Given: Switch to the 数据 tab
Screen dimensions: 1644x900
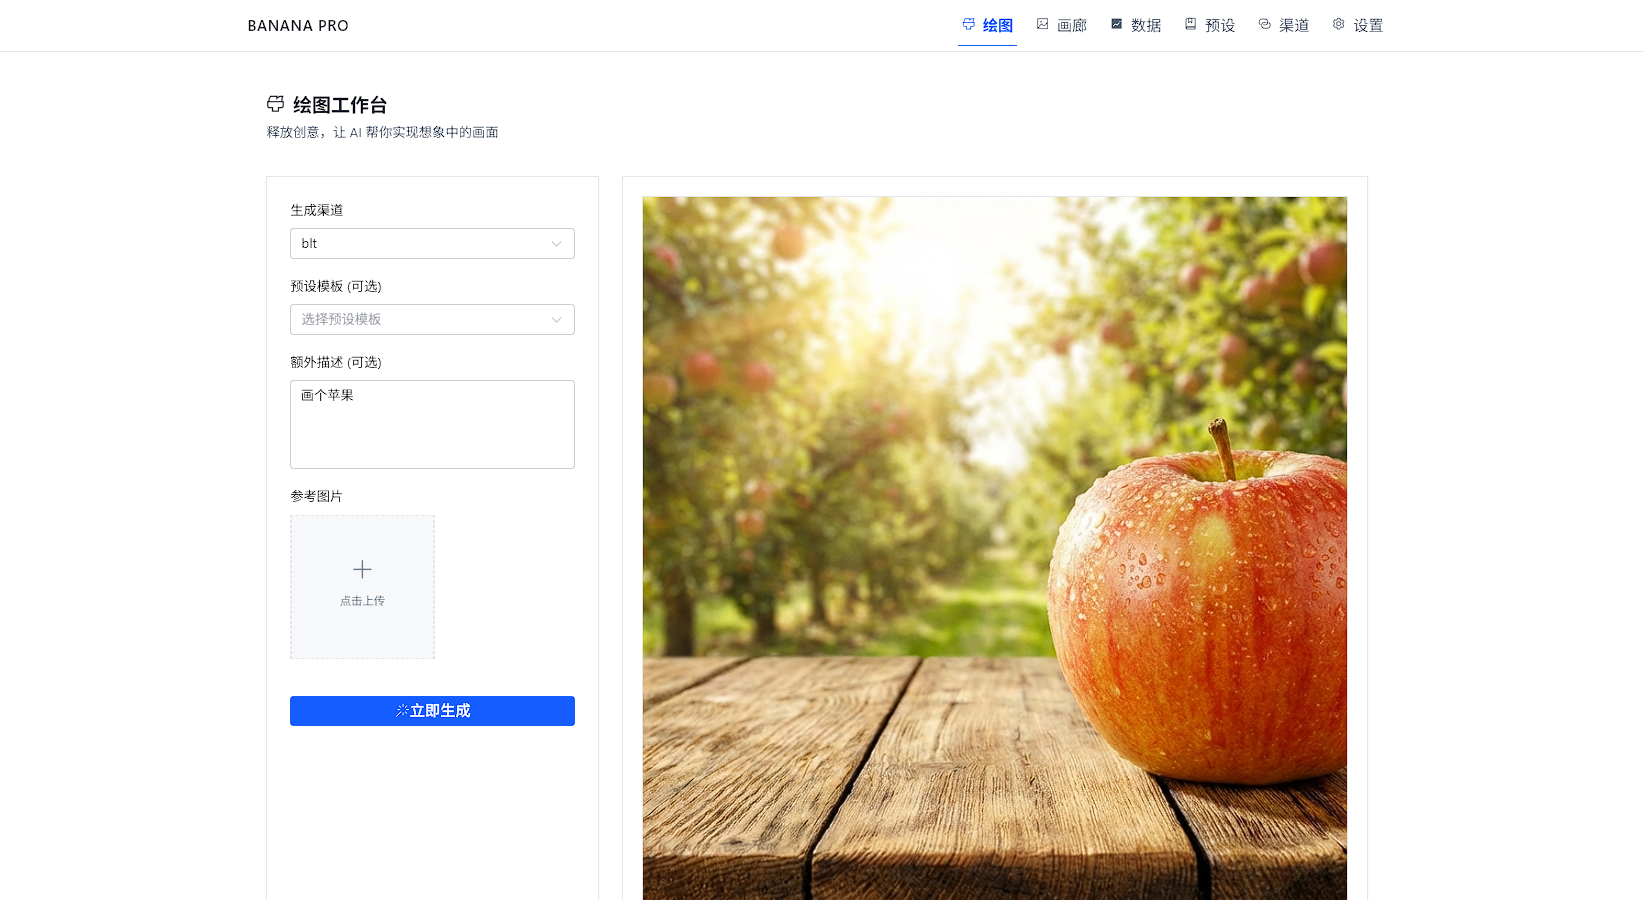Looking at the screenshot, I should [x=1136, y=25].
